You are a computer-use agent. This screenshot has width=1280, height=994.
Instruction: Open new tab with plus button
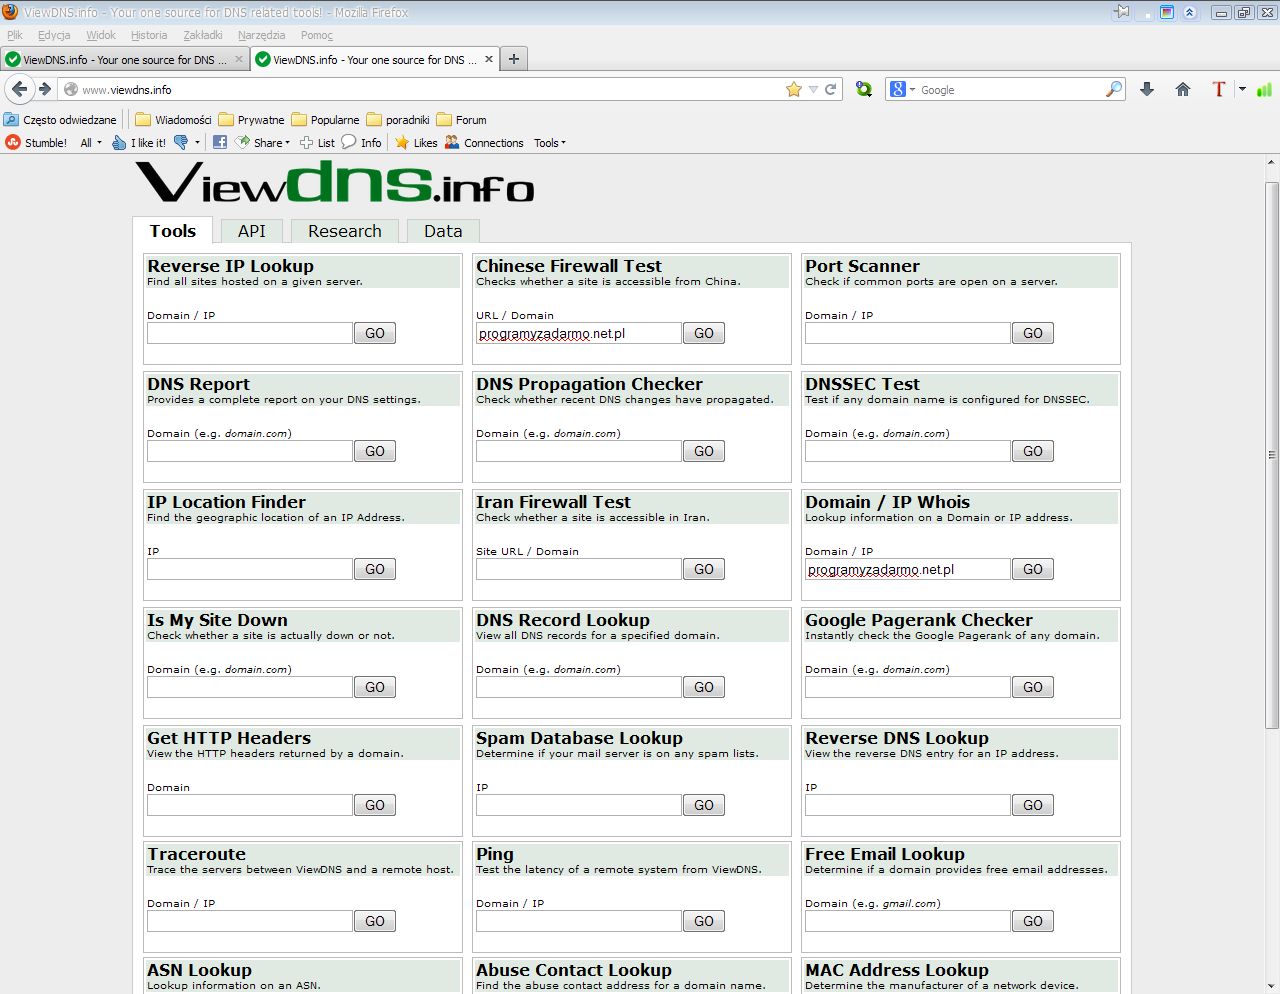pos(513,59)
